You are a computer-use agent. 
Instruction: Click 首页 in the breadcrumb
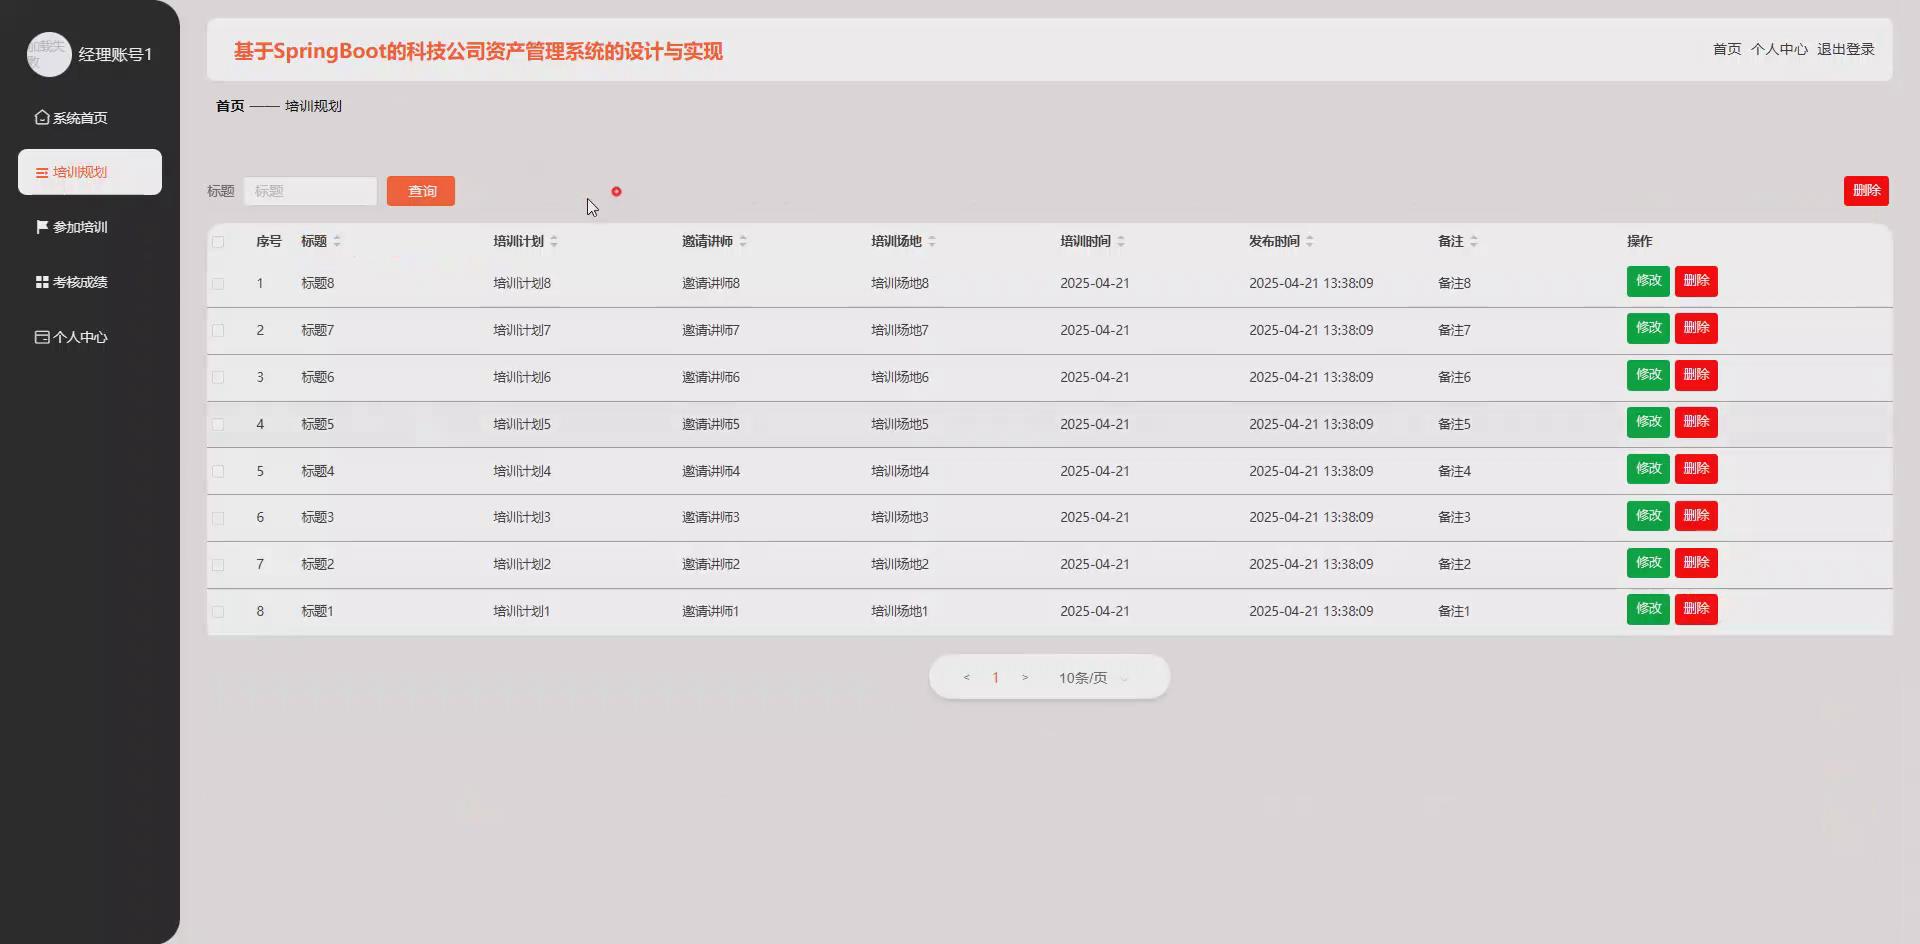230,106
